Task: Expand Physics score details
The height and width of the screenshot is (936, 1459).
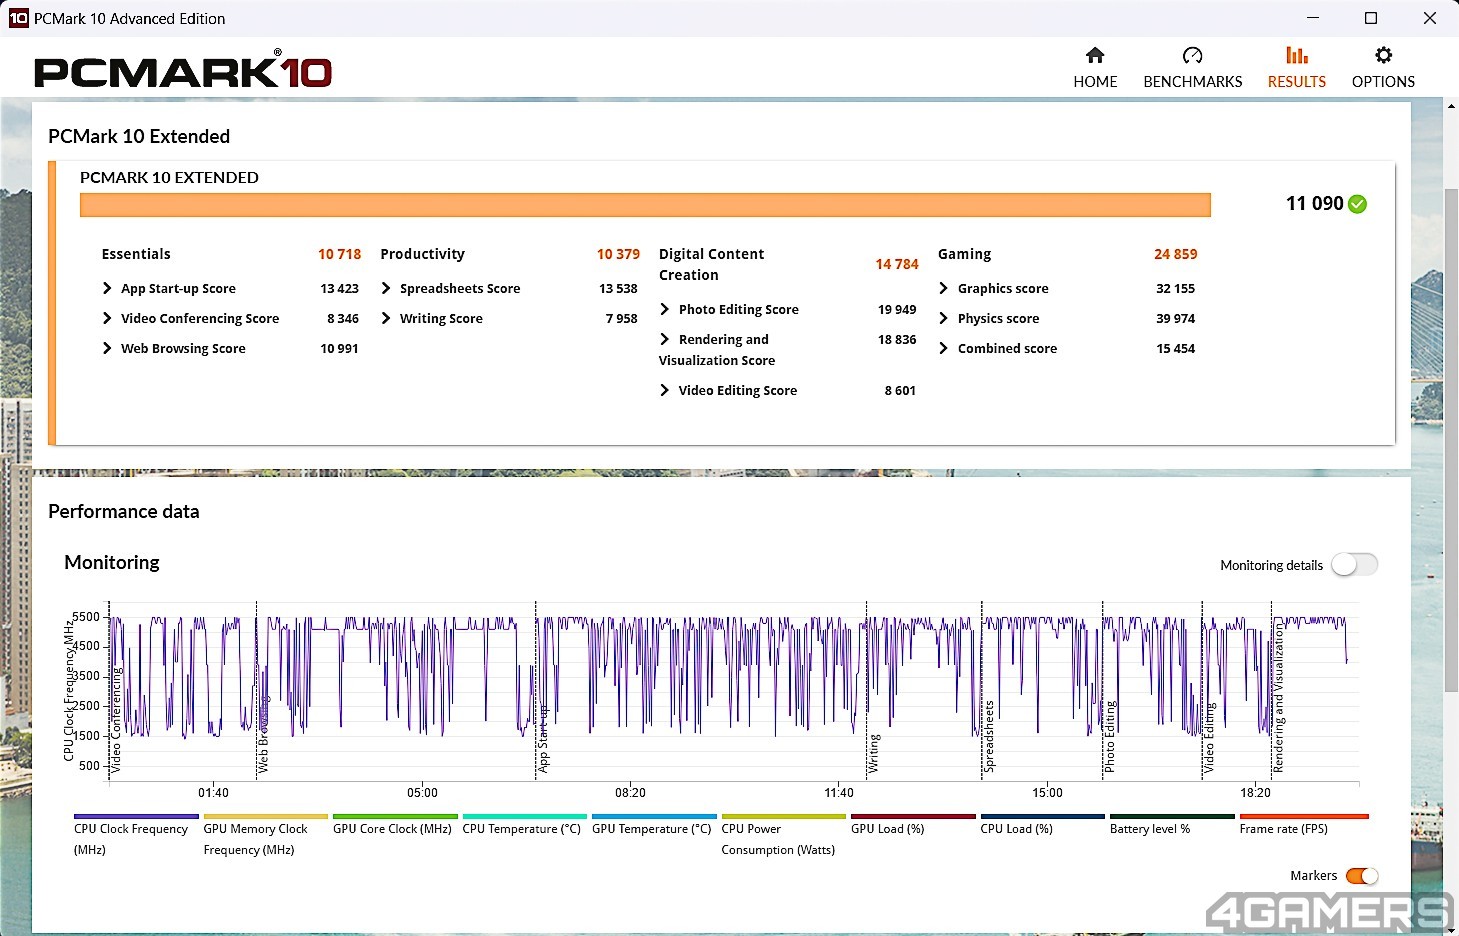Action: click(944, 318)
